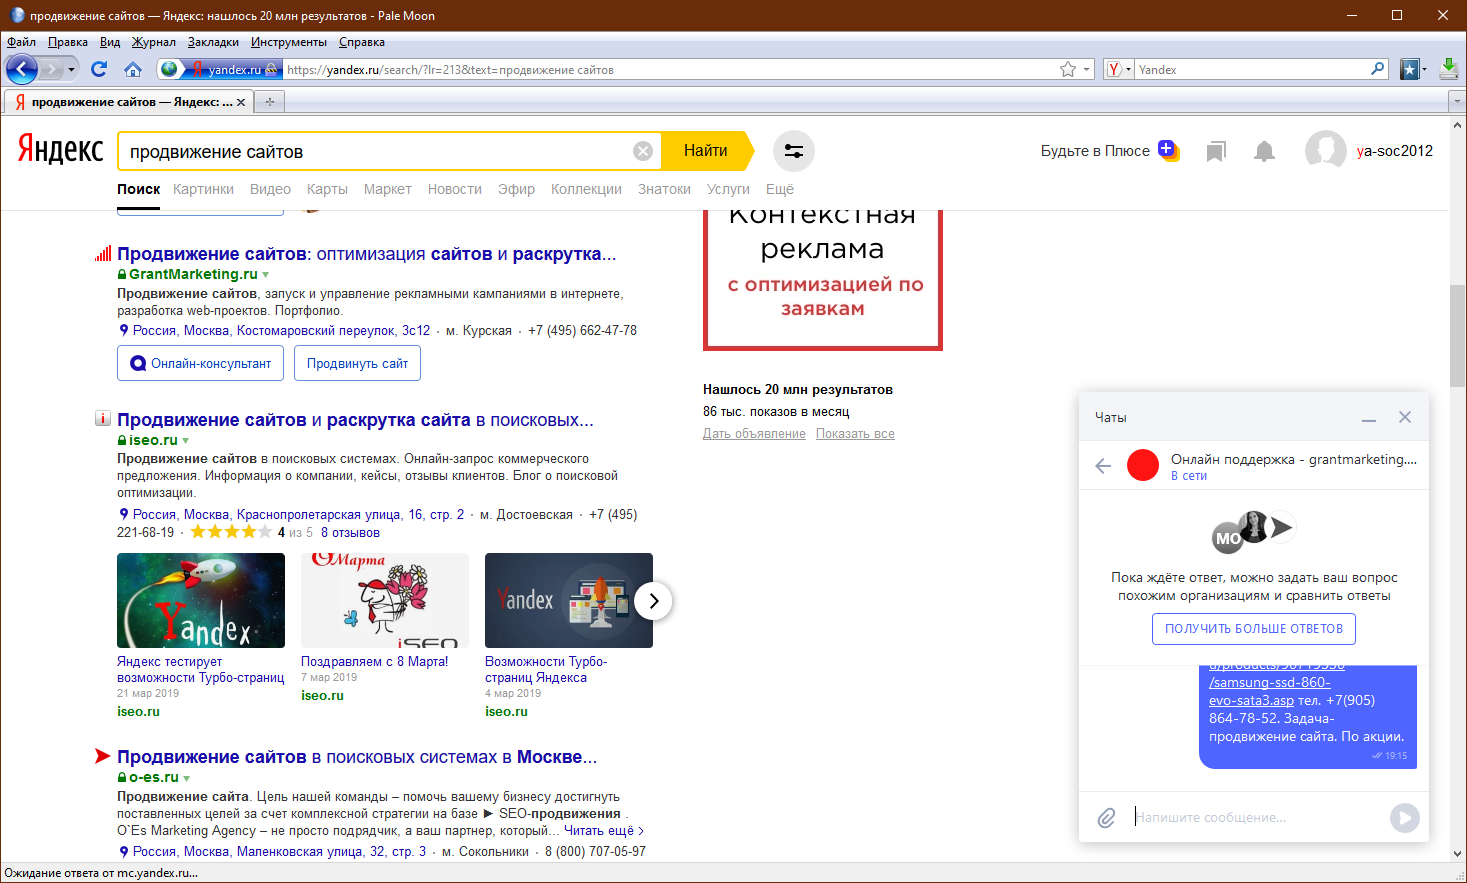Open the ya-soc2012 profile avatar
The image size is (1467, 883).
(1325, 151)
